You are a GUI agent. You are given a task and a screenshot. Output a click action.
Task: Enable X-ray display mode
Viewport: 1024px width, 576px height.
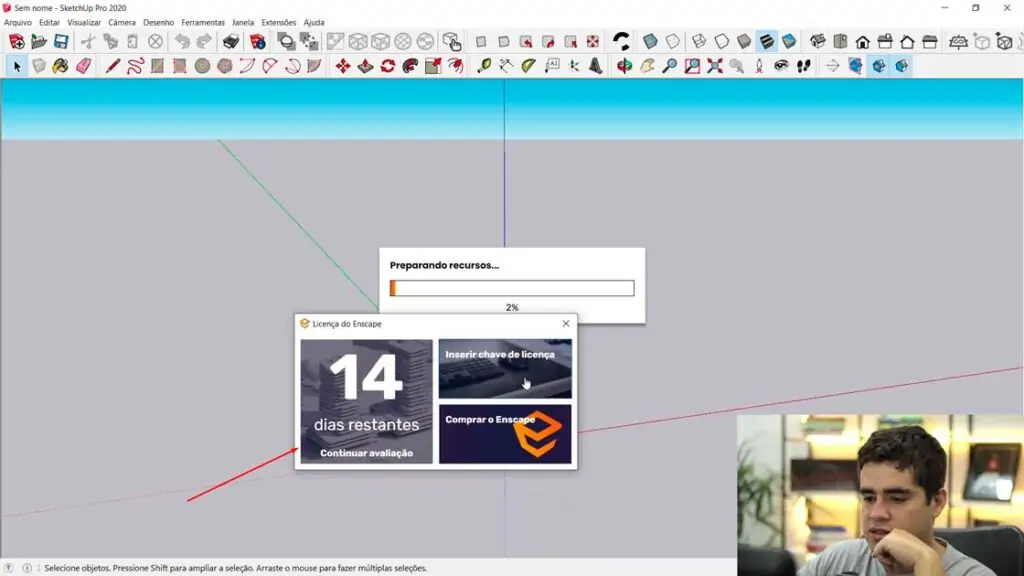pyautogui.click(x=650, y=42)
